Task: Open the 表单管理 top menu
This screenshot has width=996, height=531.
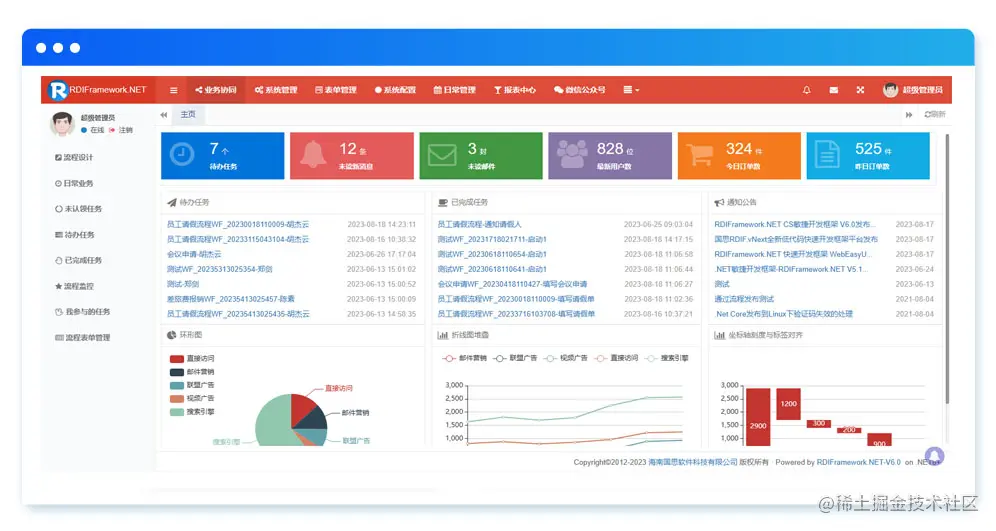Action: pos(336,90)
